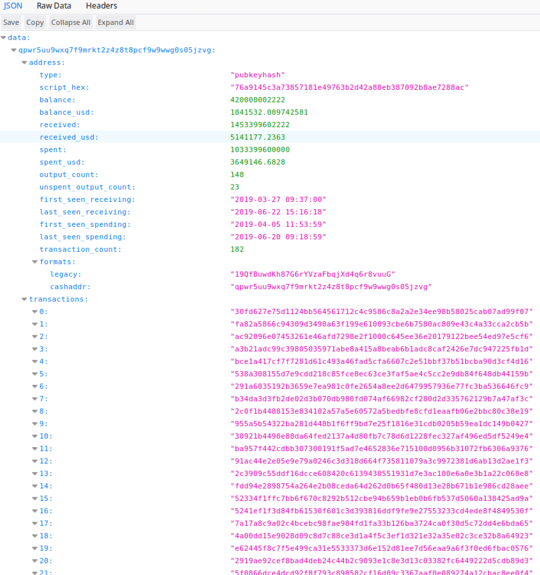Collapse the transactions node arrow

tap(24, 299)
